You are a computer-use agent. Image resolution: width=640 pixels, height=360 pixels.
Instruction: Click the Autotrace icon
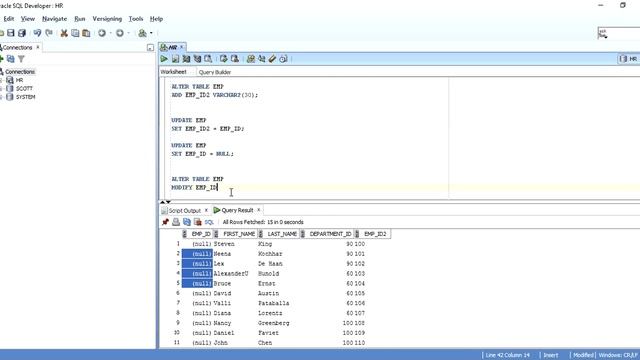[x=198, y=59]
